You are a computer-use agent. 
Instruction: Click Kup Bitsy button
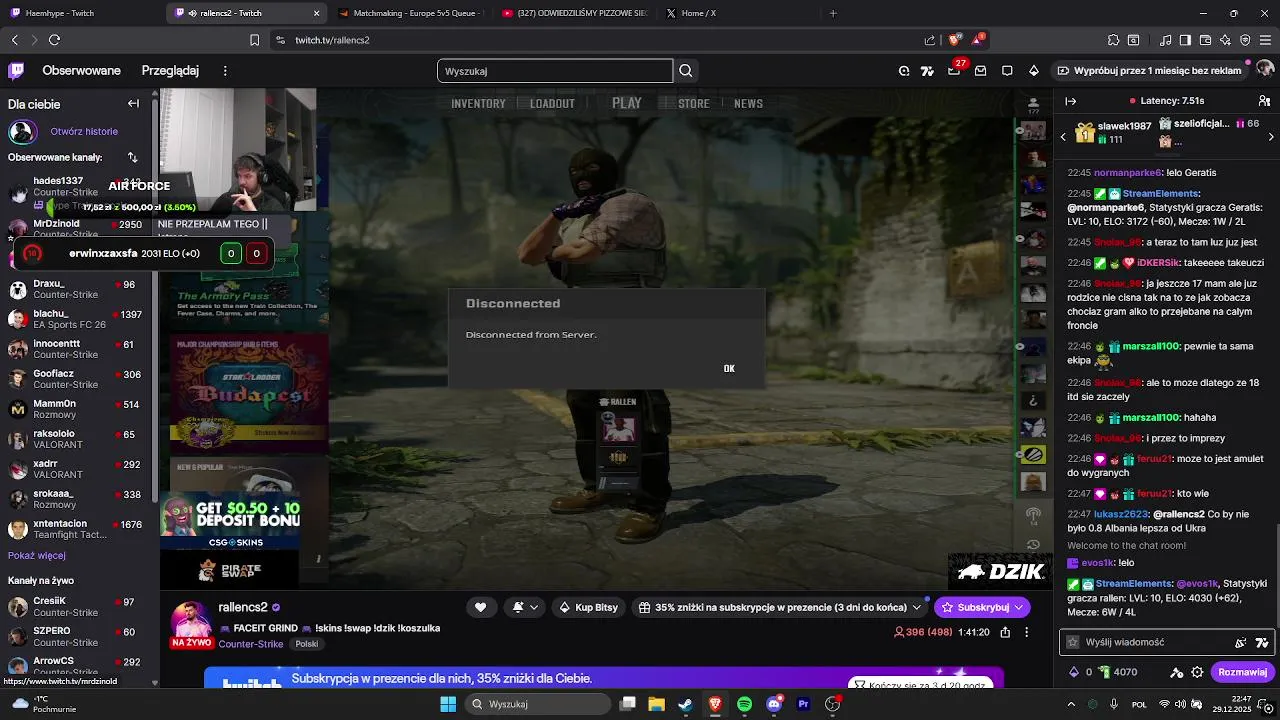coord(588,607)
